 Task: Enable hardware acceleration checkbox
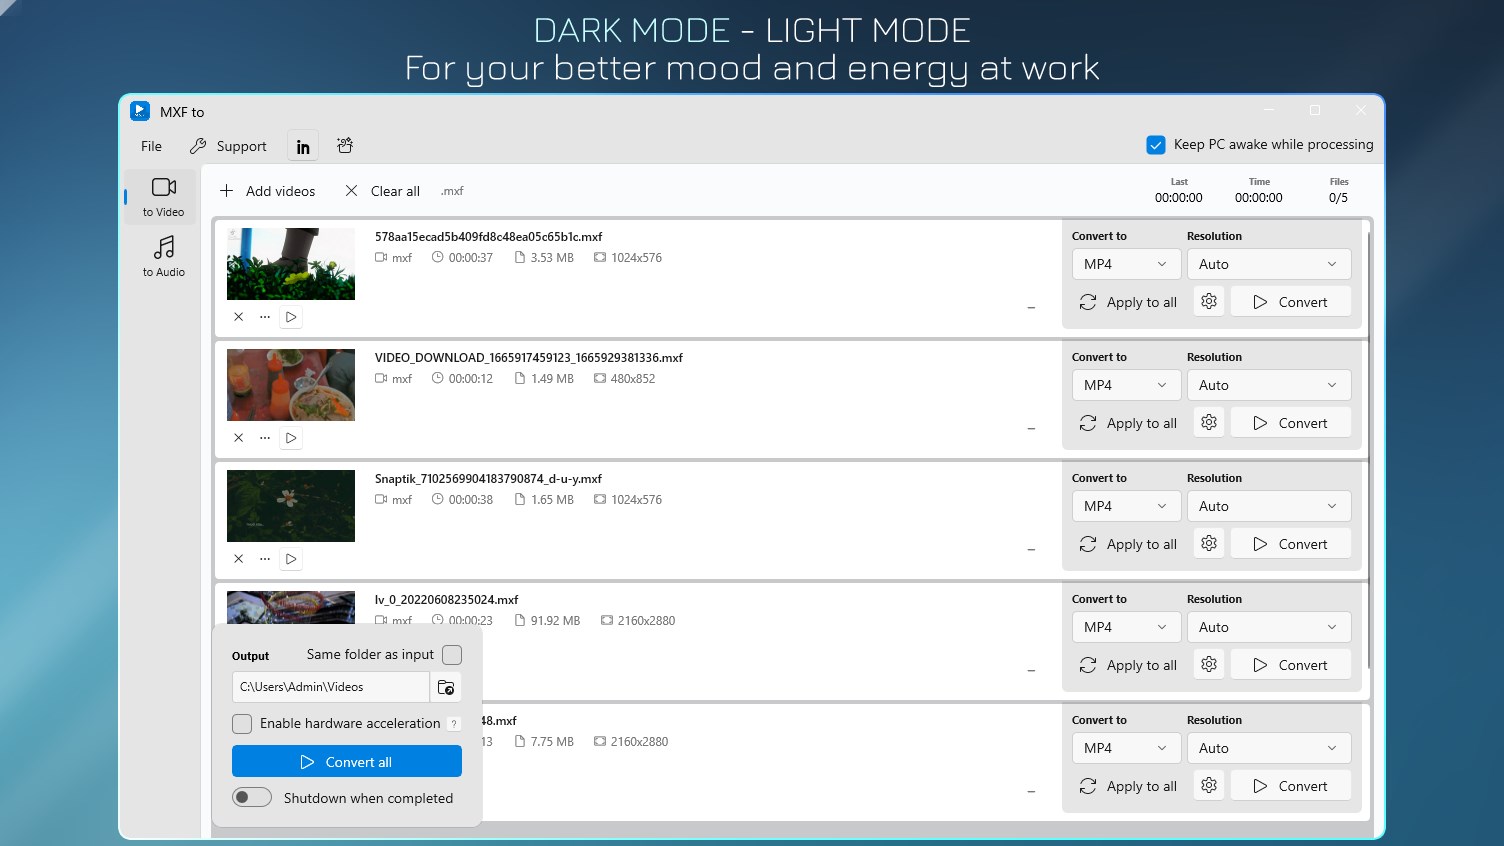coord(242,724)
